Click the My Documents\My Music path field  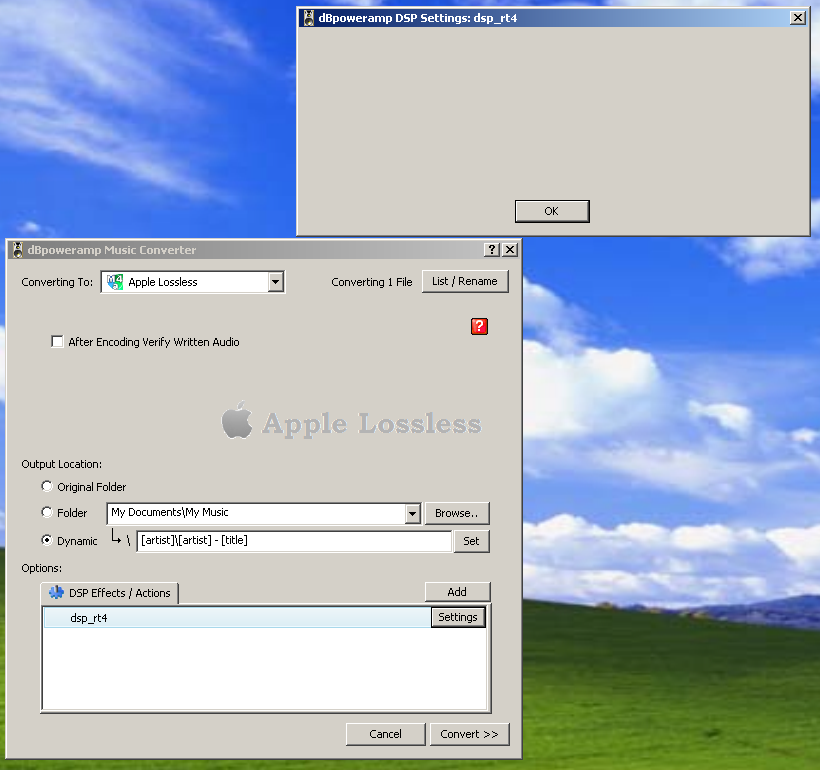(x=256, y=514)
